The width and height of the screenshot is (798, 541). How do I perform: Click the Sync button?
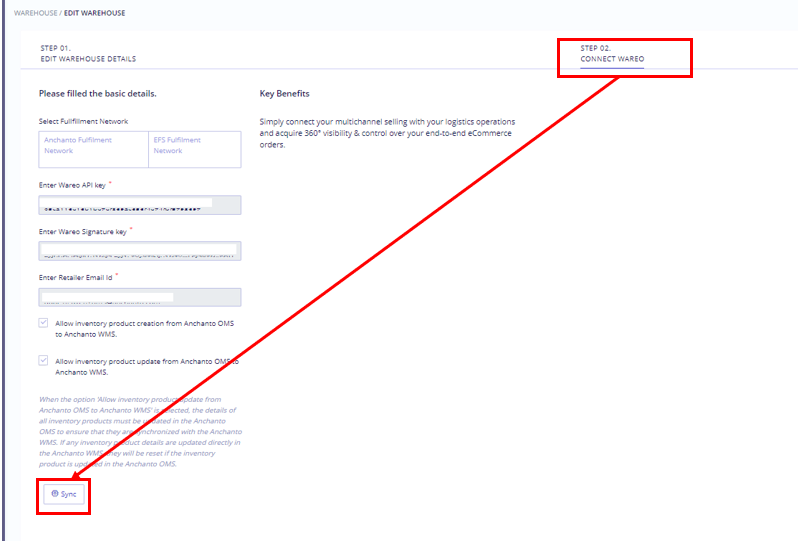64,494
